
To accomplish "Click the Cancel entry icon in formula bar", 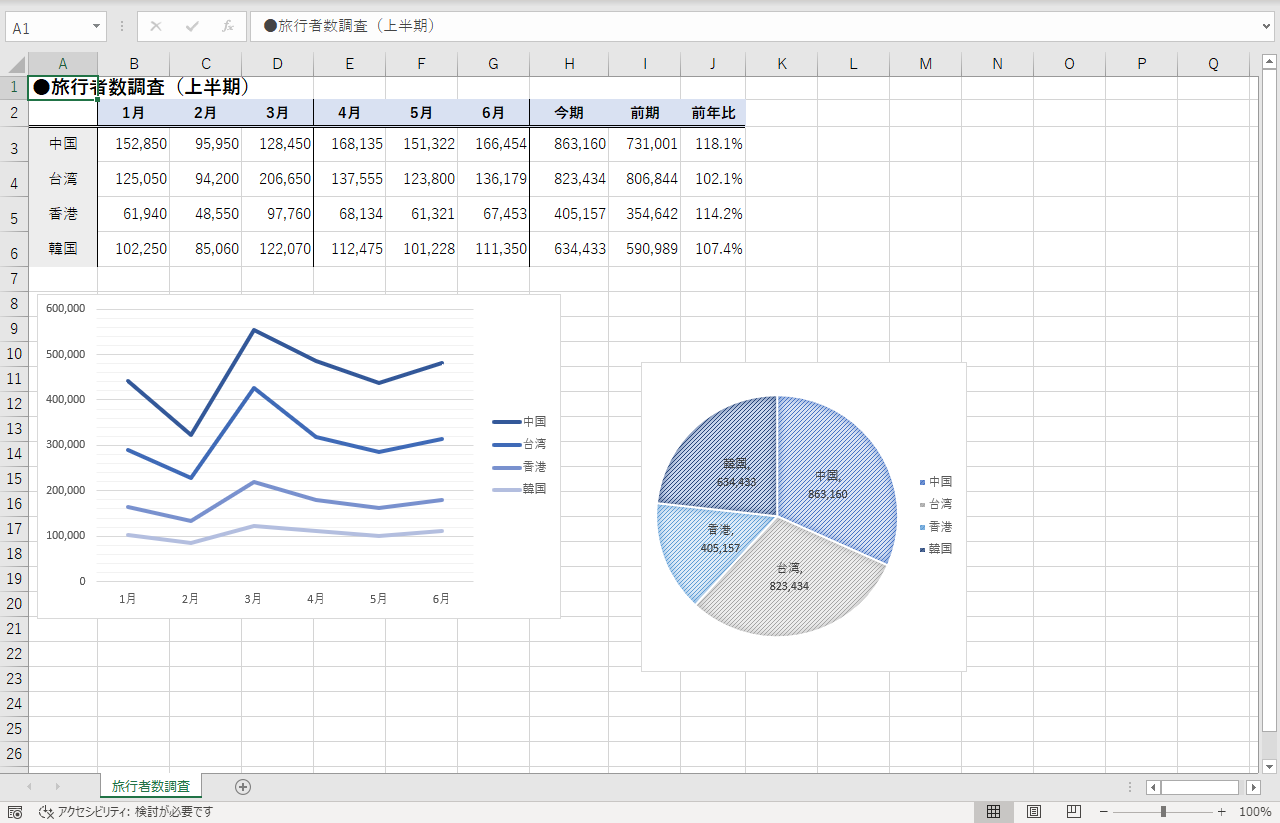I will coord(156,26).
